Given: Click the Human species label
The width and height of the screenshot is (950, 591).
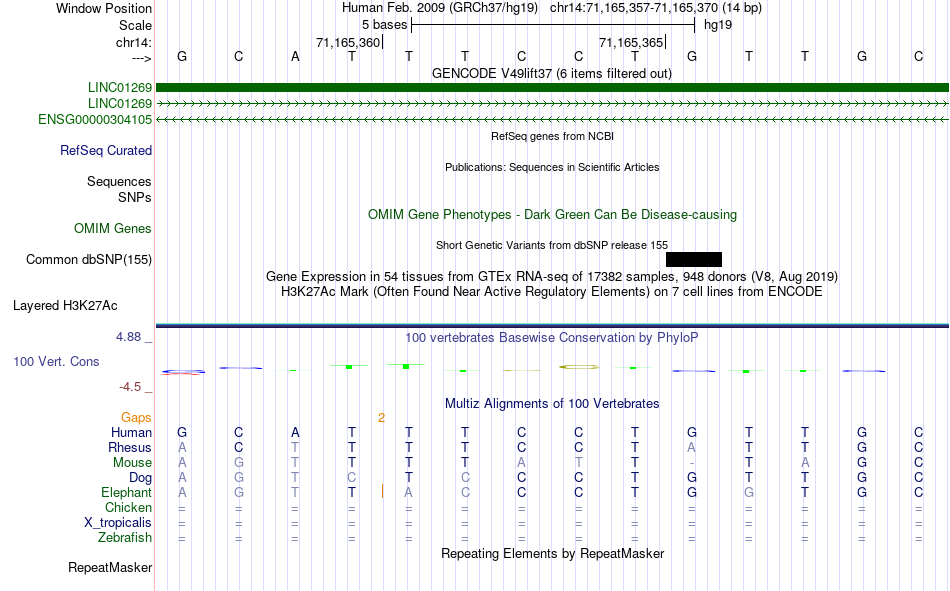Looking at the screenshot, I should pyautogui.click(x=131, y=432).
